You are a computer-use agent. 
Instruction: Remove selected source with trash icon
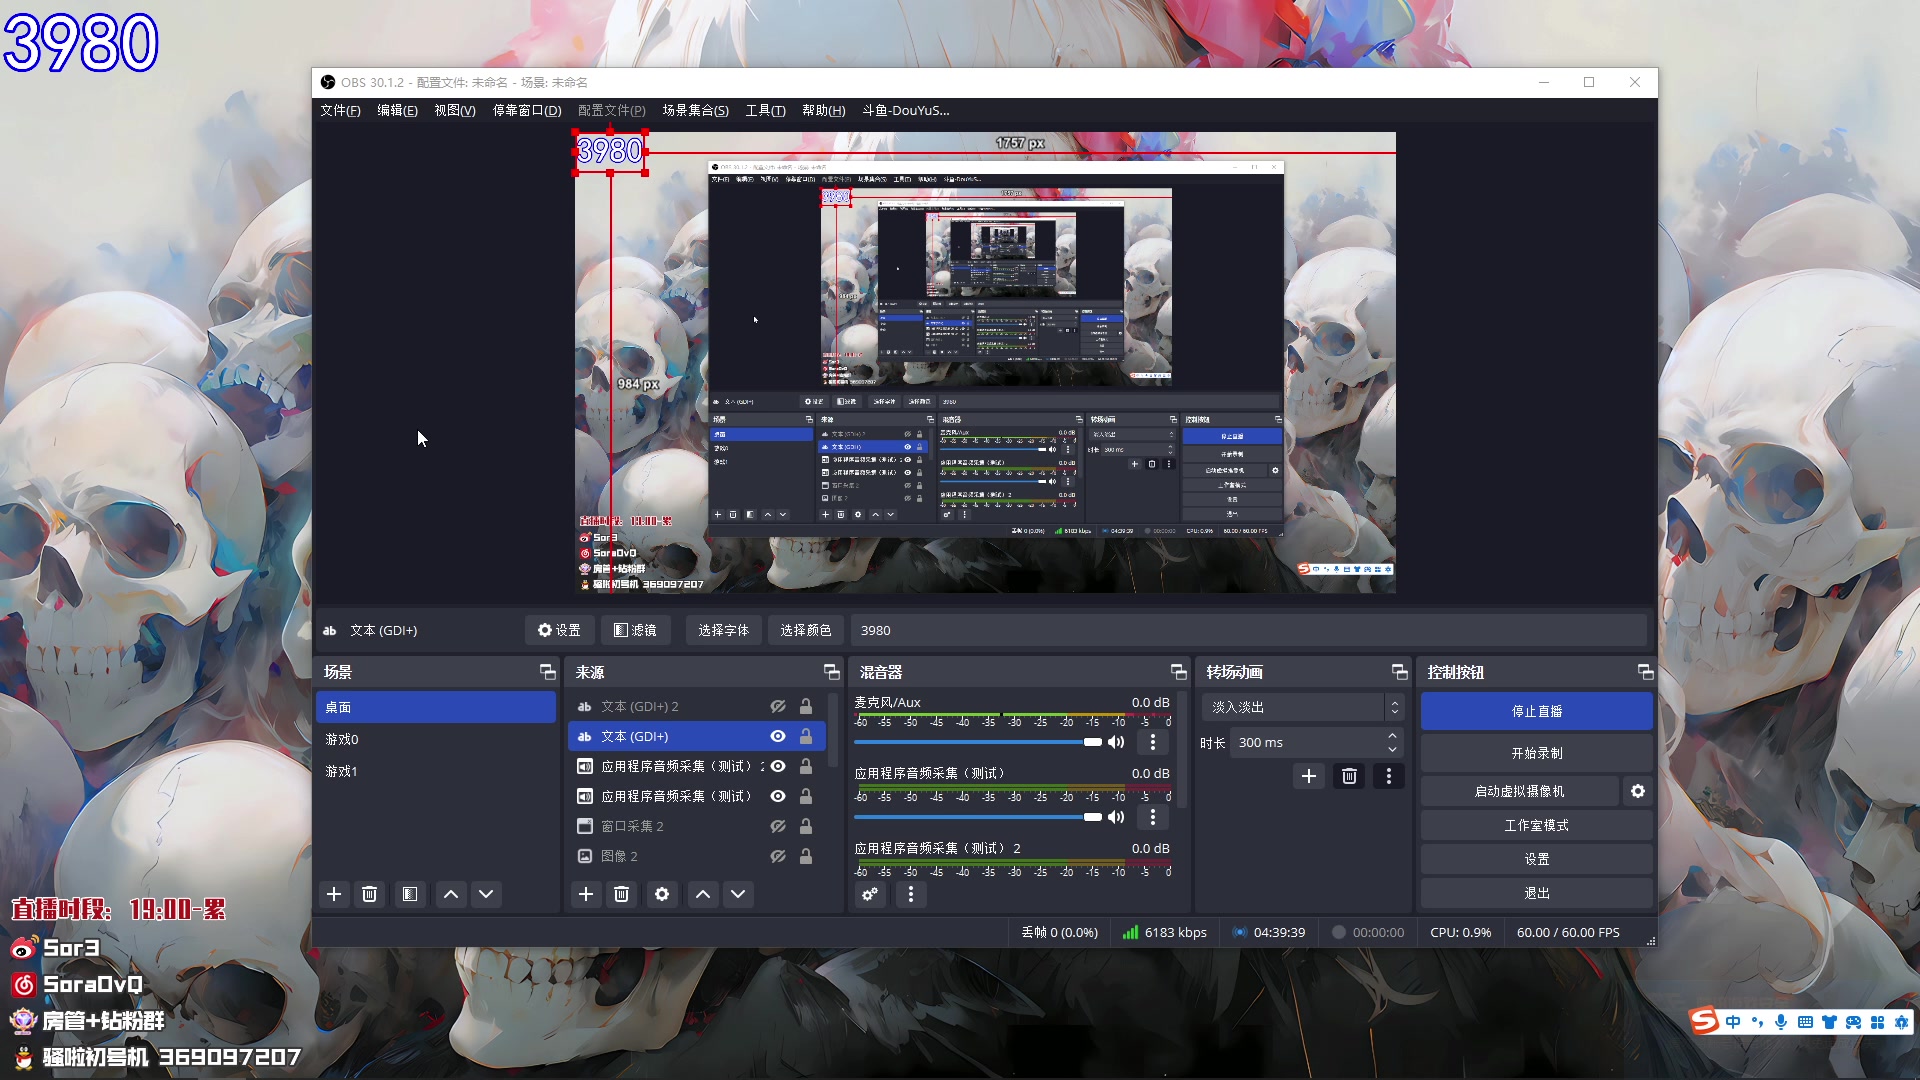pos(621,894)
